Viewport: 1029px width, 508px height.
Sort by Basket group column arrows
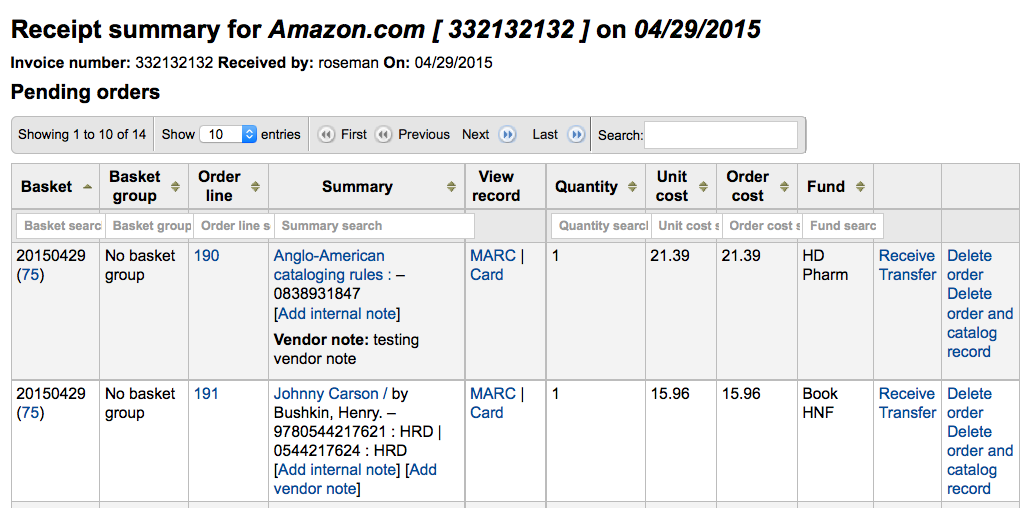click(x=176, y=187)
